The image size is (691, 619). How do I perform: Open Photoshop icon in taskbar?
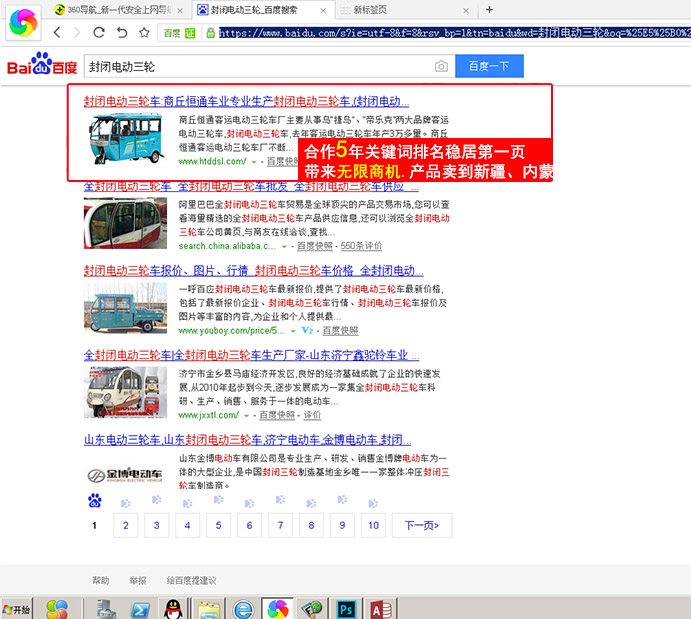click(x=346, y=610)
